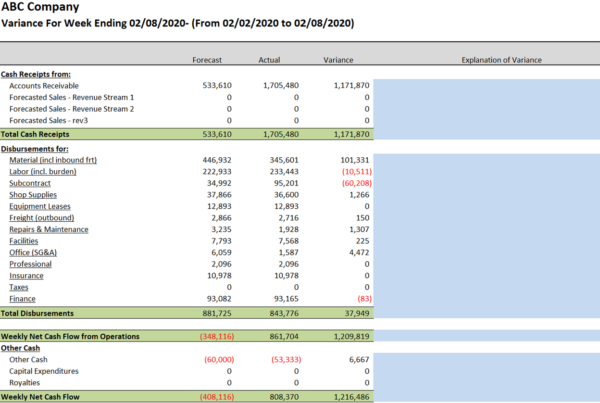
Task: Select the Royalties row label
Action: pos(24,382)
